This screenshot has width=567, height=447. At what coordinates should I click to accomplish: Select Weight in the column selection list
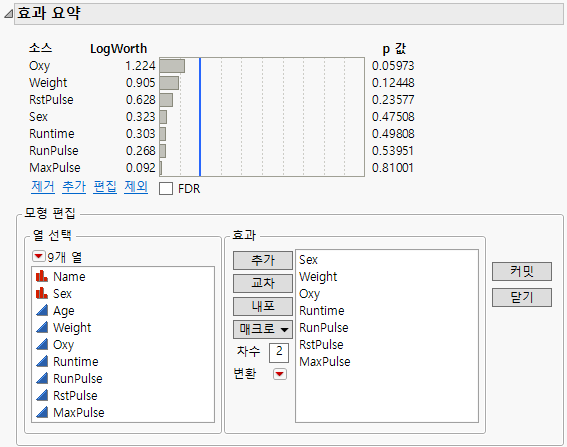[72, 328]
